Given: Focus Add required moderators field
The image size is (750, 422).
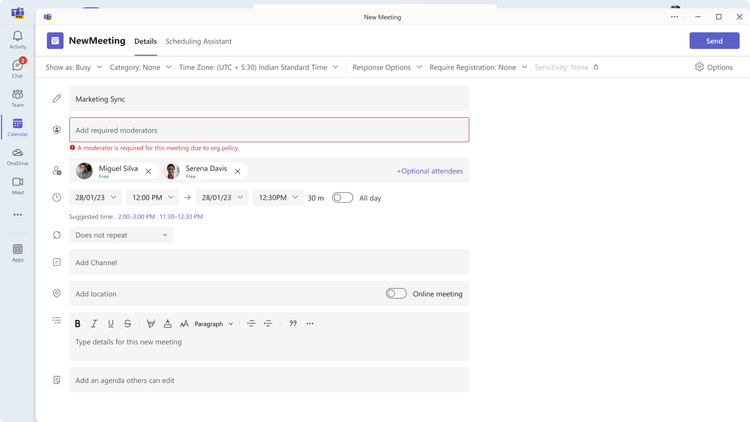Looking at the screenshot, I should (x=269, y=130).
